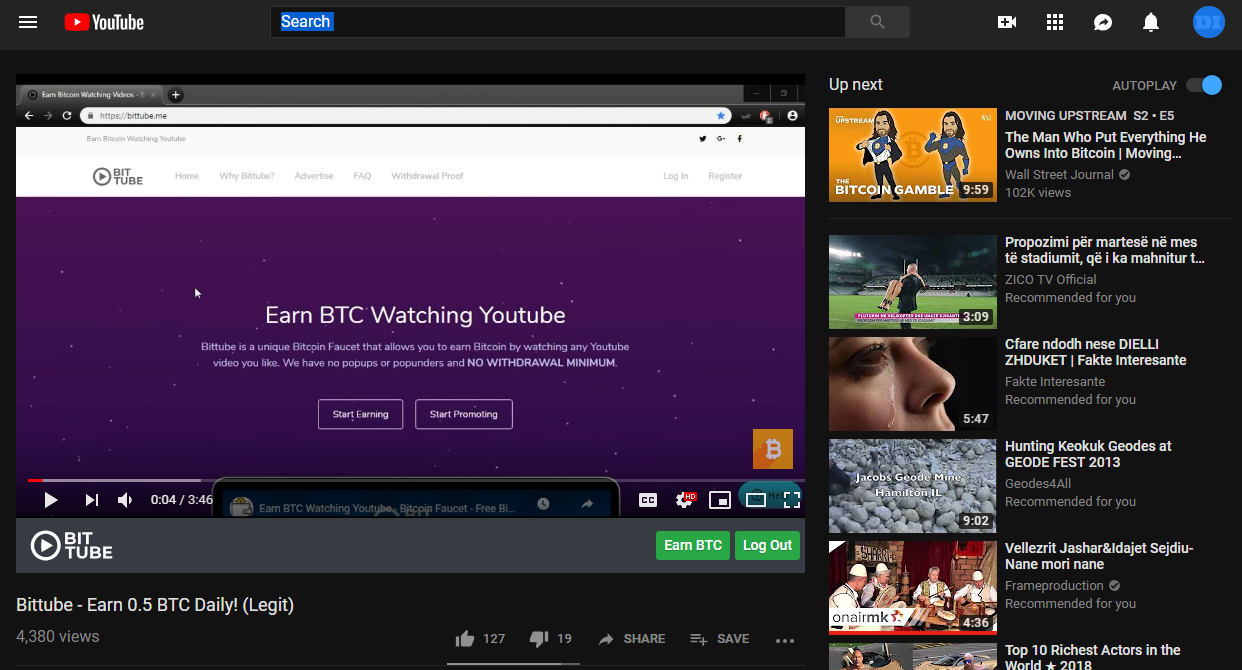Open the crying eye video thumbnail

[x=913, y=384]
